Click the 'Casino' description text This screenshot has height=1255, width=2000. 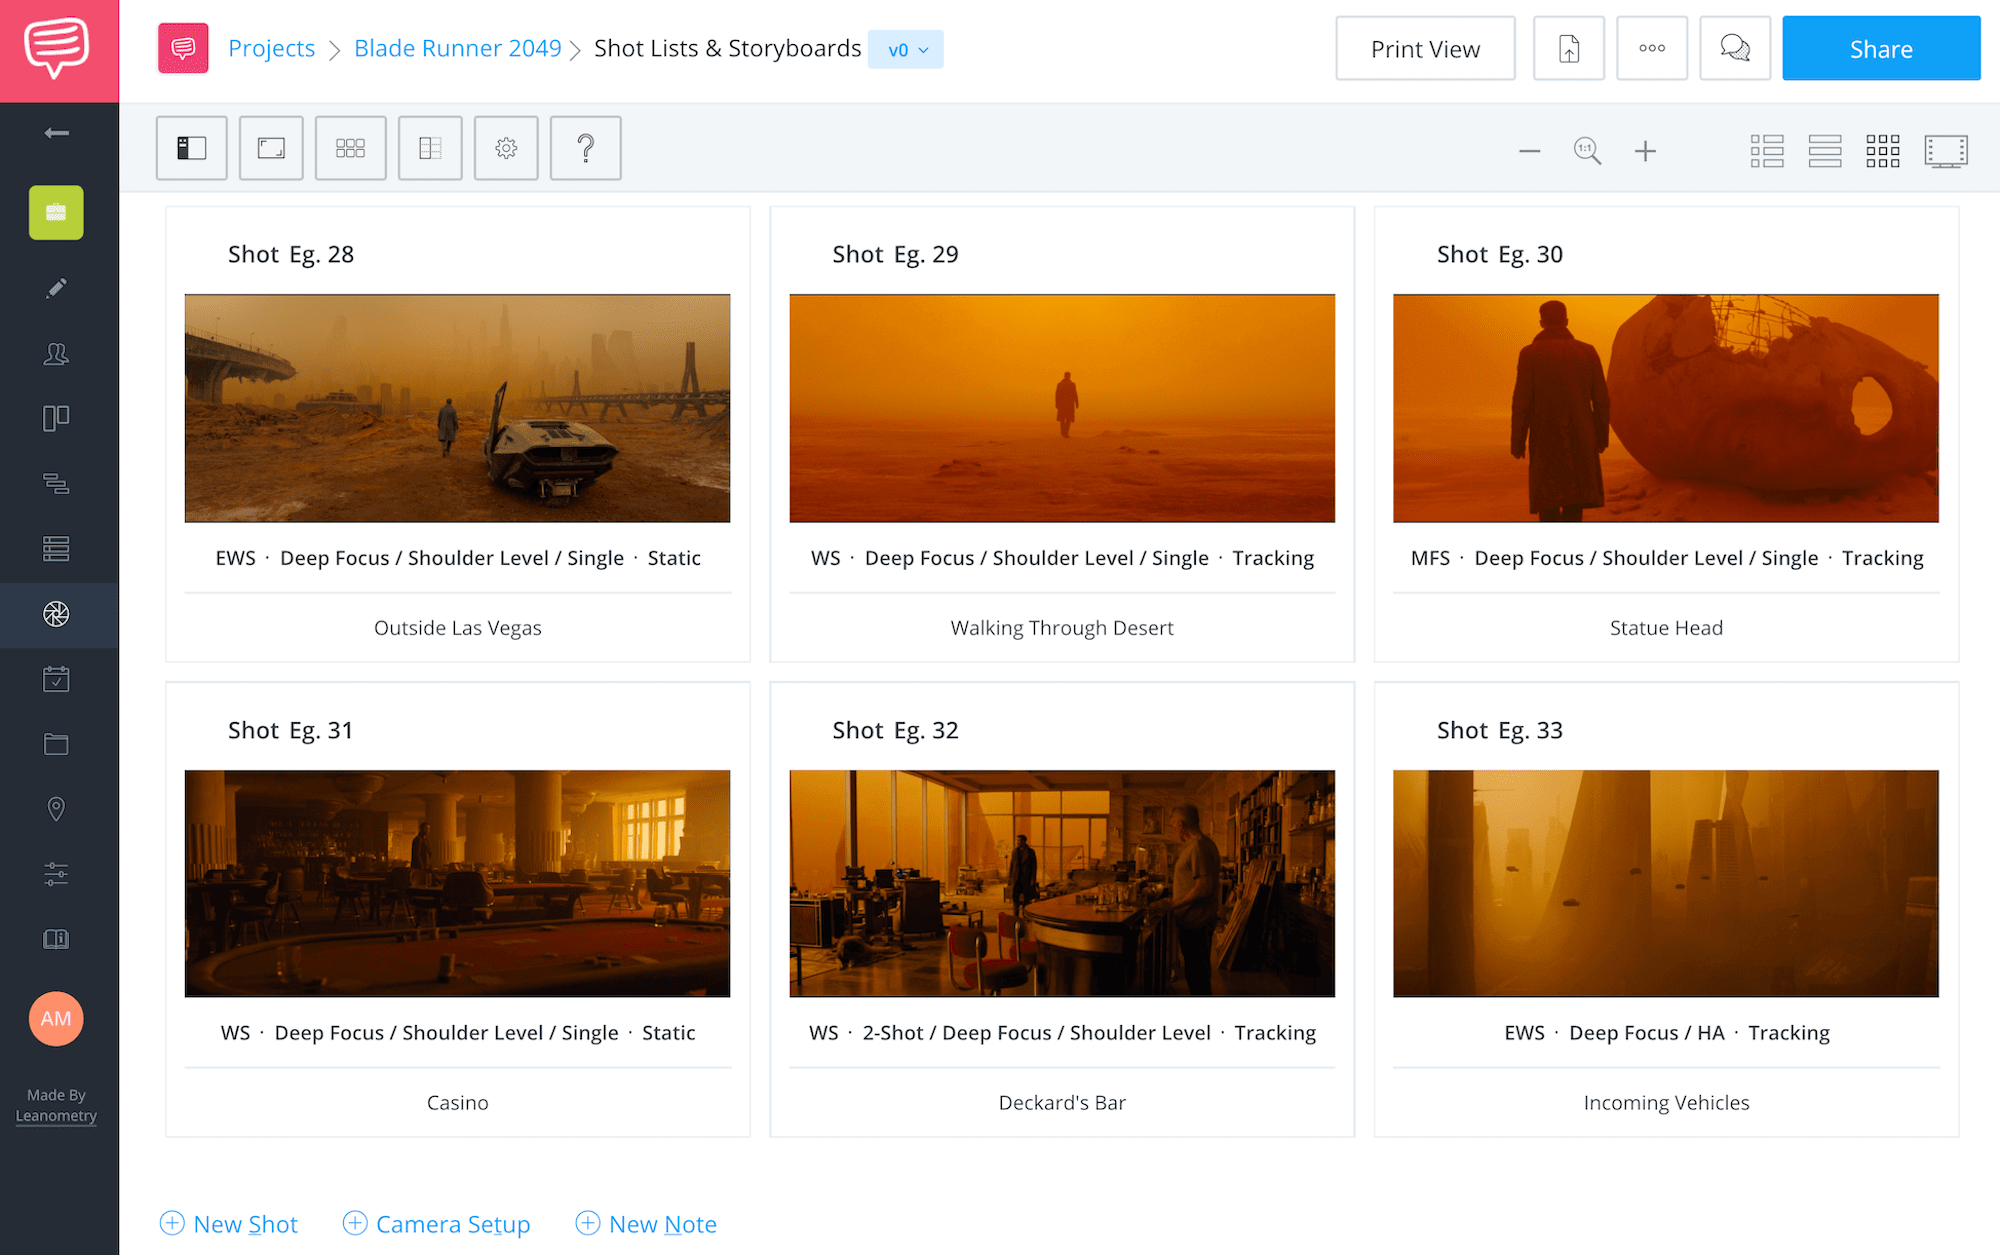tap(458, 1103)
